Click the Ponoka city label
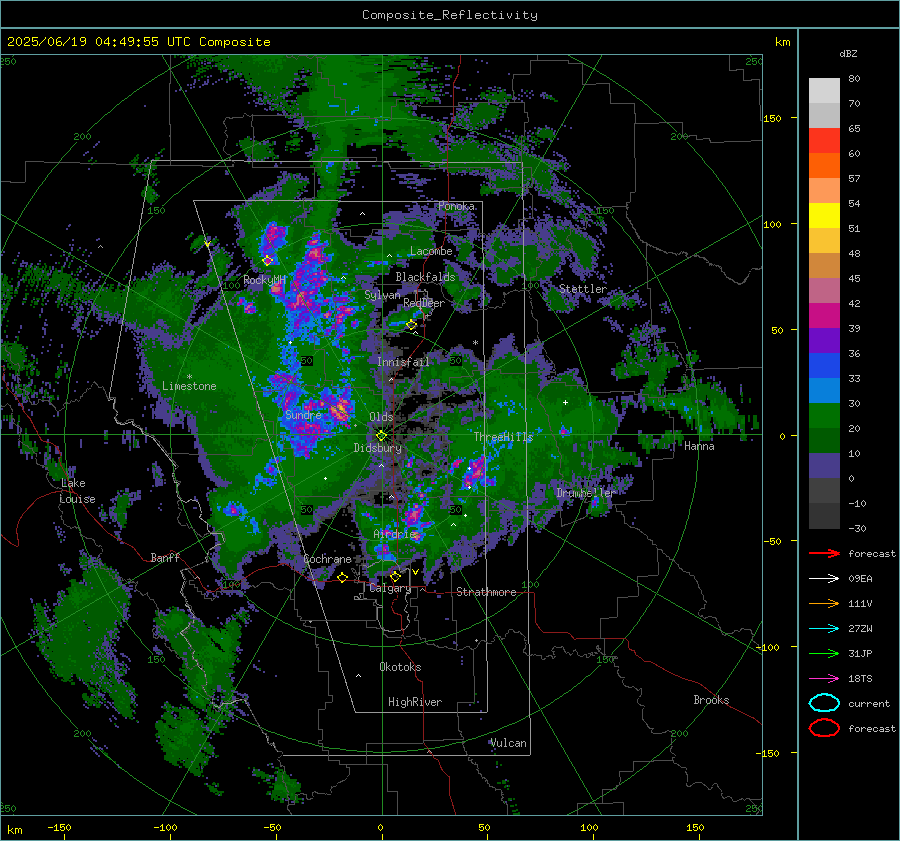 click(x=456, y=206)
